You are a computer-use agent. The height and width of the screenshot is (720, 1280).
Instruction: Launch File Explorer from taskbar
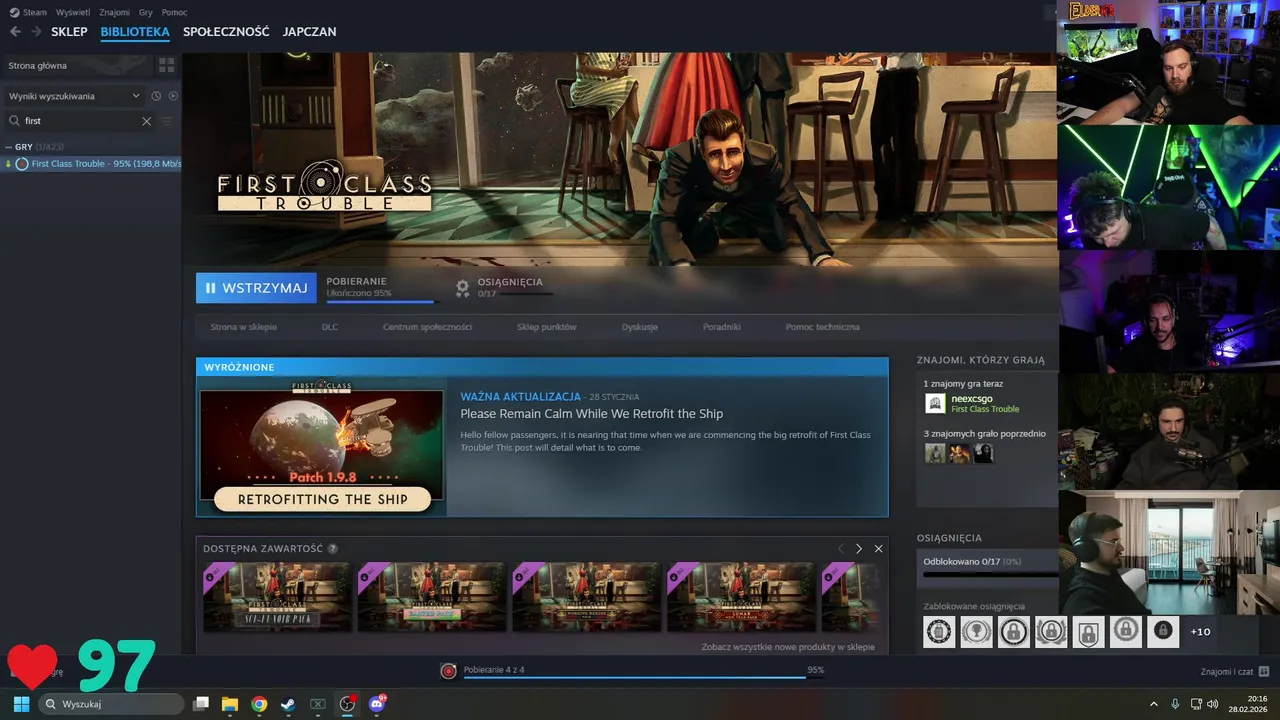pyautogui.click(x=230, y=704)
